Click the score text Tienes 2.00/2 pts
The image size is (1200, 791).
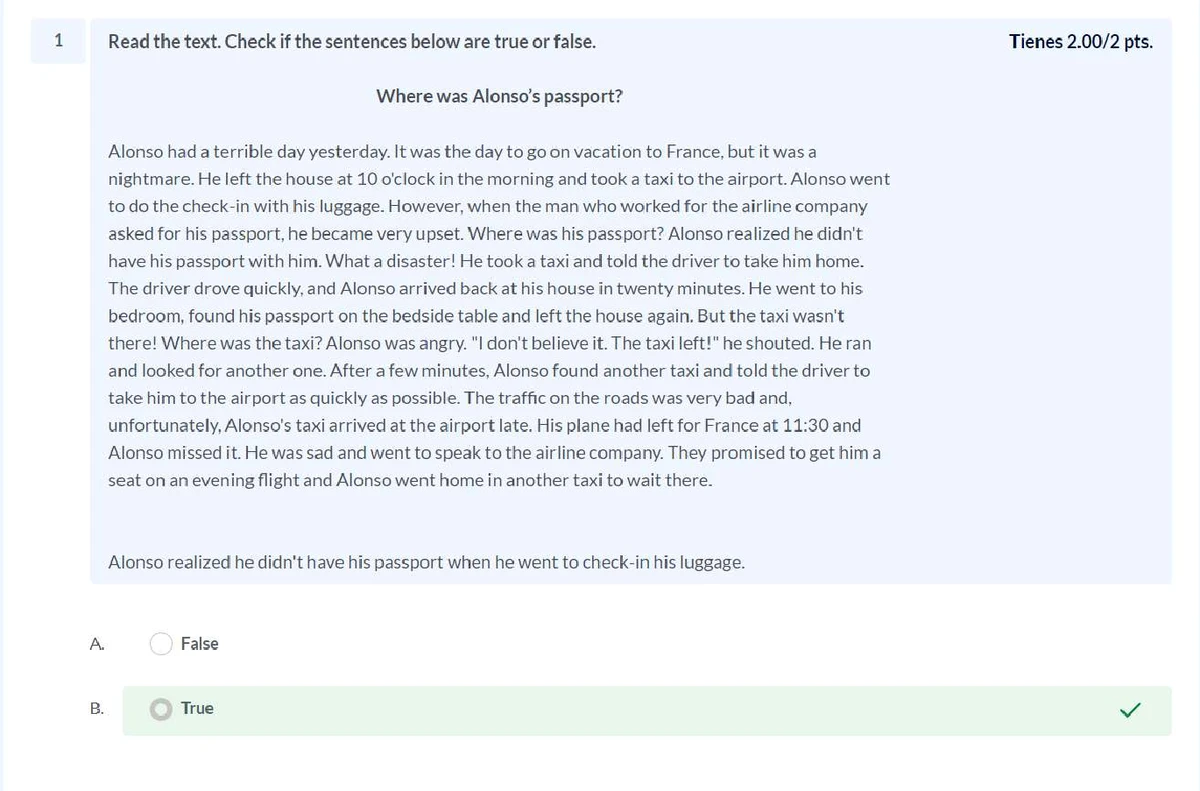[x=1080, y=42]
